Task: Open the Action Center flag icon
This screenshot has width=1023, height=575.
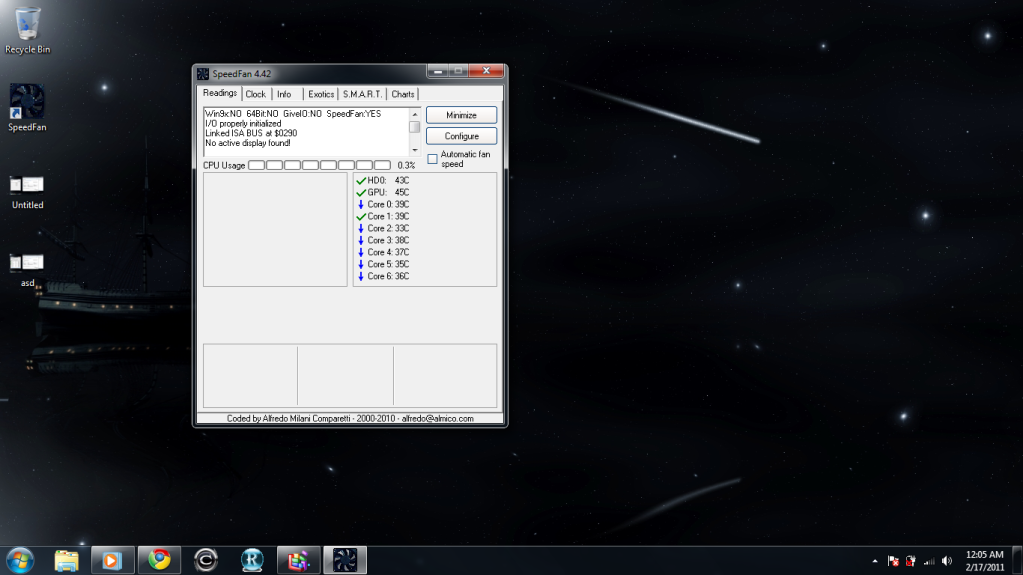Action: coord(893,561)
